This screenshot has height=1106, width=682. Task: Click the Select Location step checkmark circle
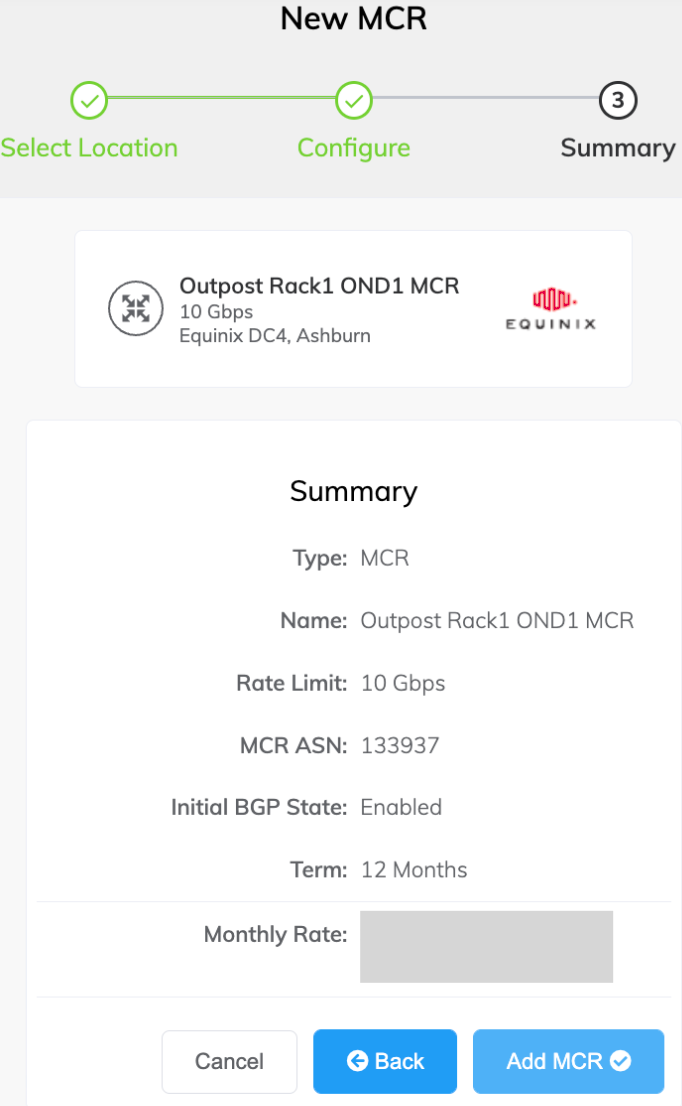pos(89,100)
